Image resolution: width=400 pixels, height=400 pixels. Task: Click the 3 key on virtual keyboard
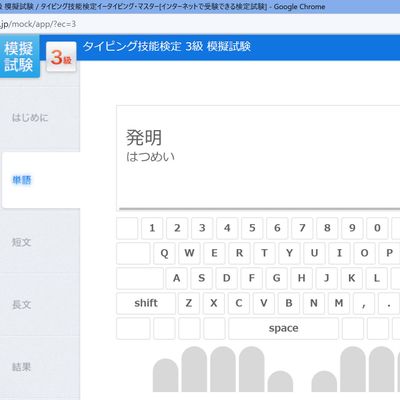202,228
